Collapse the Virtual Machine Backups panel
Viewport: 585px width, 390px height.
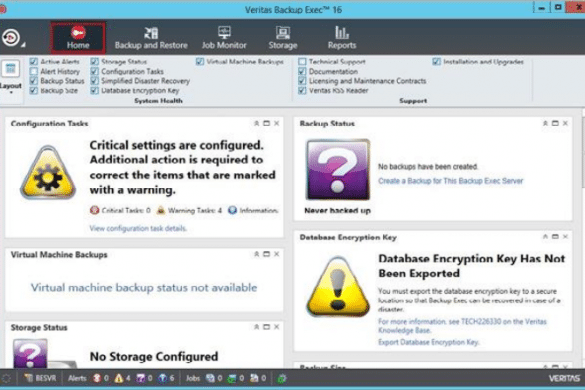pyautogui.click(x=257, y=254)
